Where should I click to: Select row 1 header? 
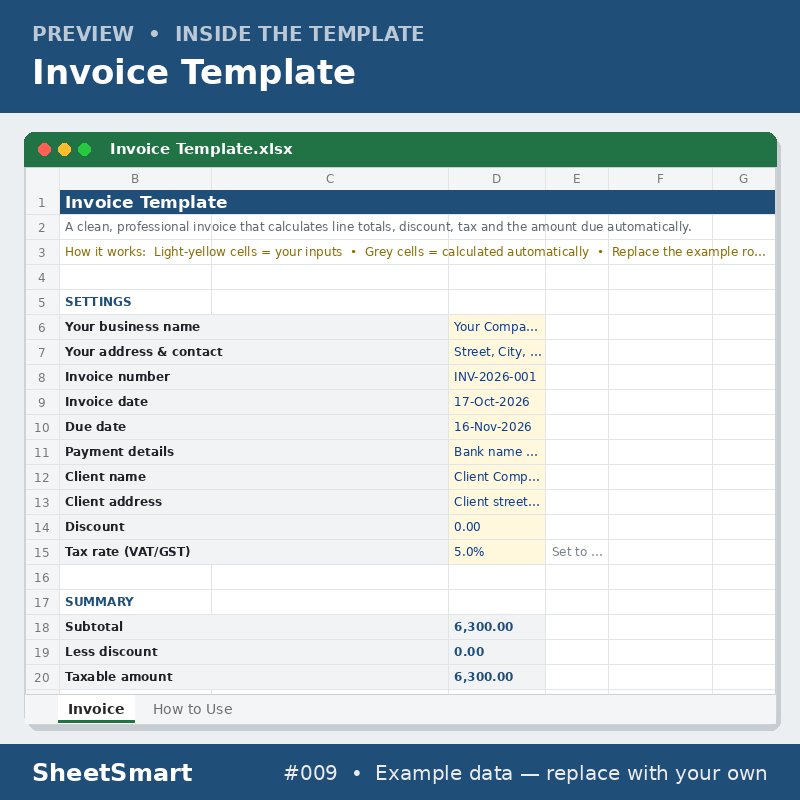[42, 203]
